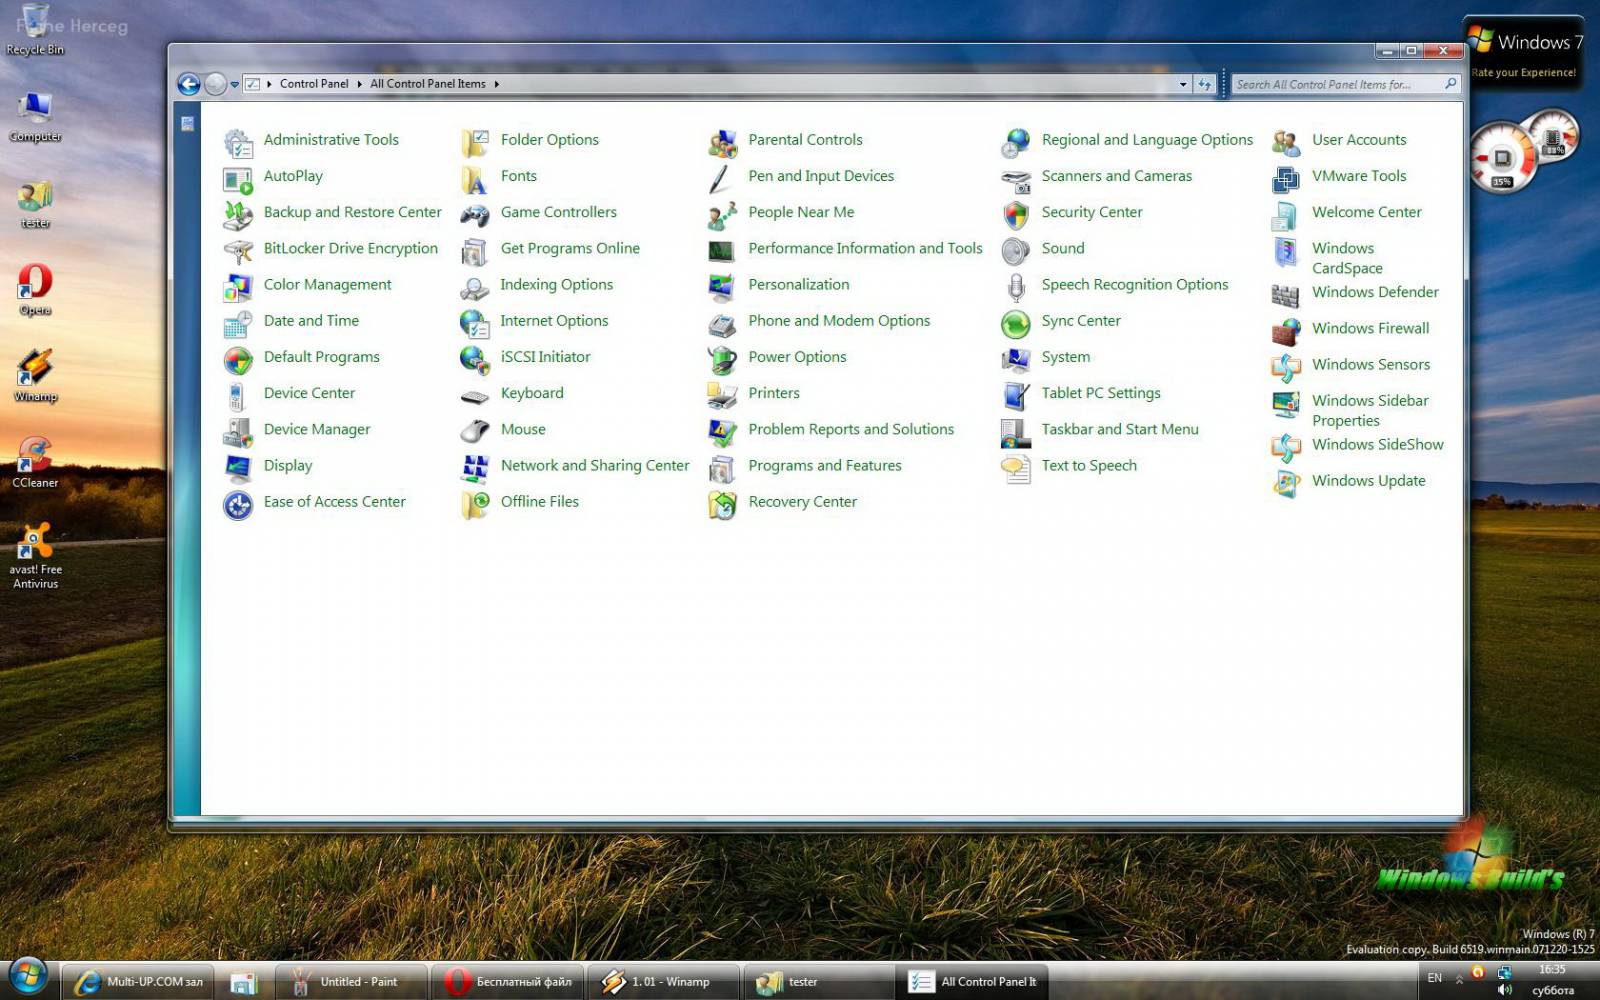Open Regional and Language Options link

tap(1147, 140)
